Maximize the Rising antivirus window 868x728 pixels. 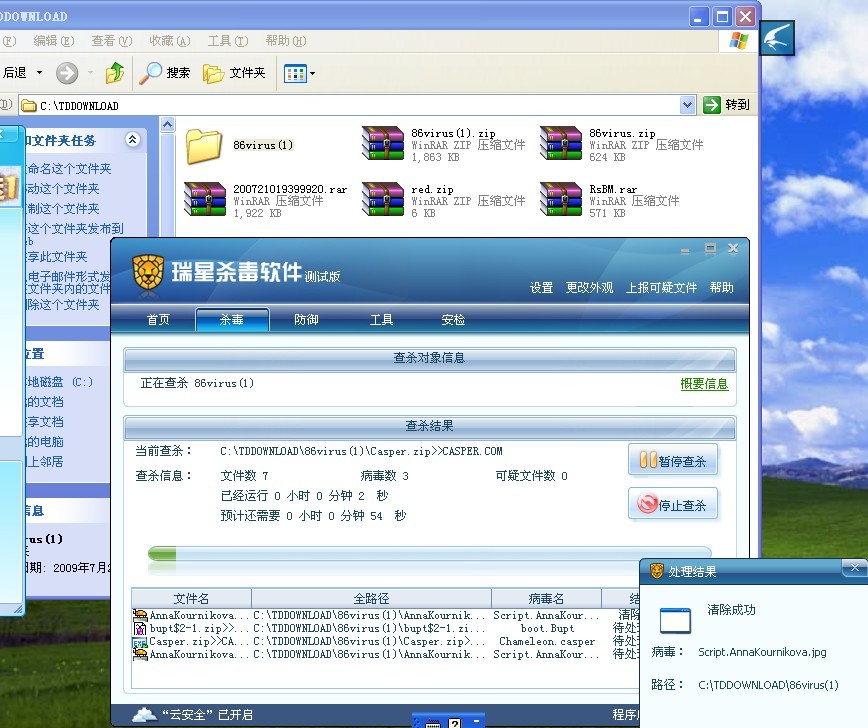point(710,249)
